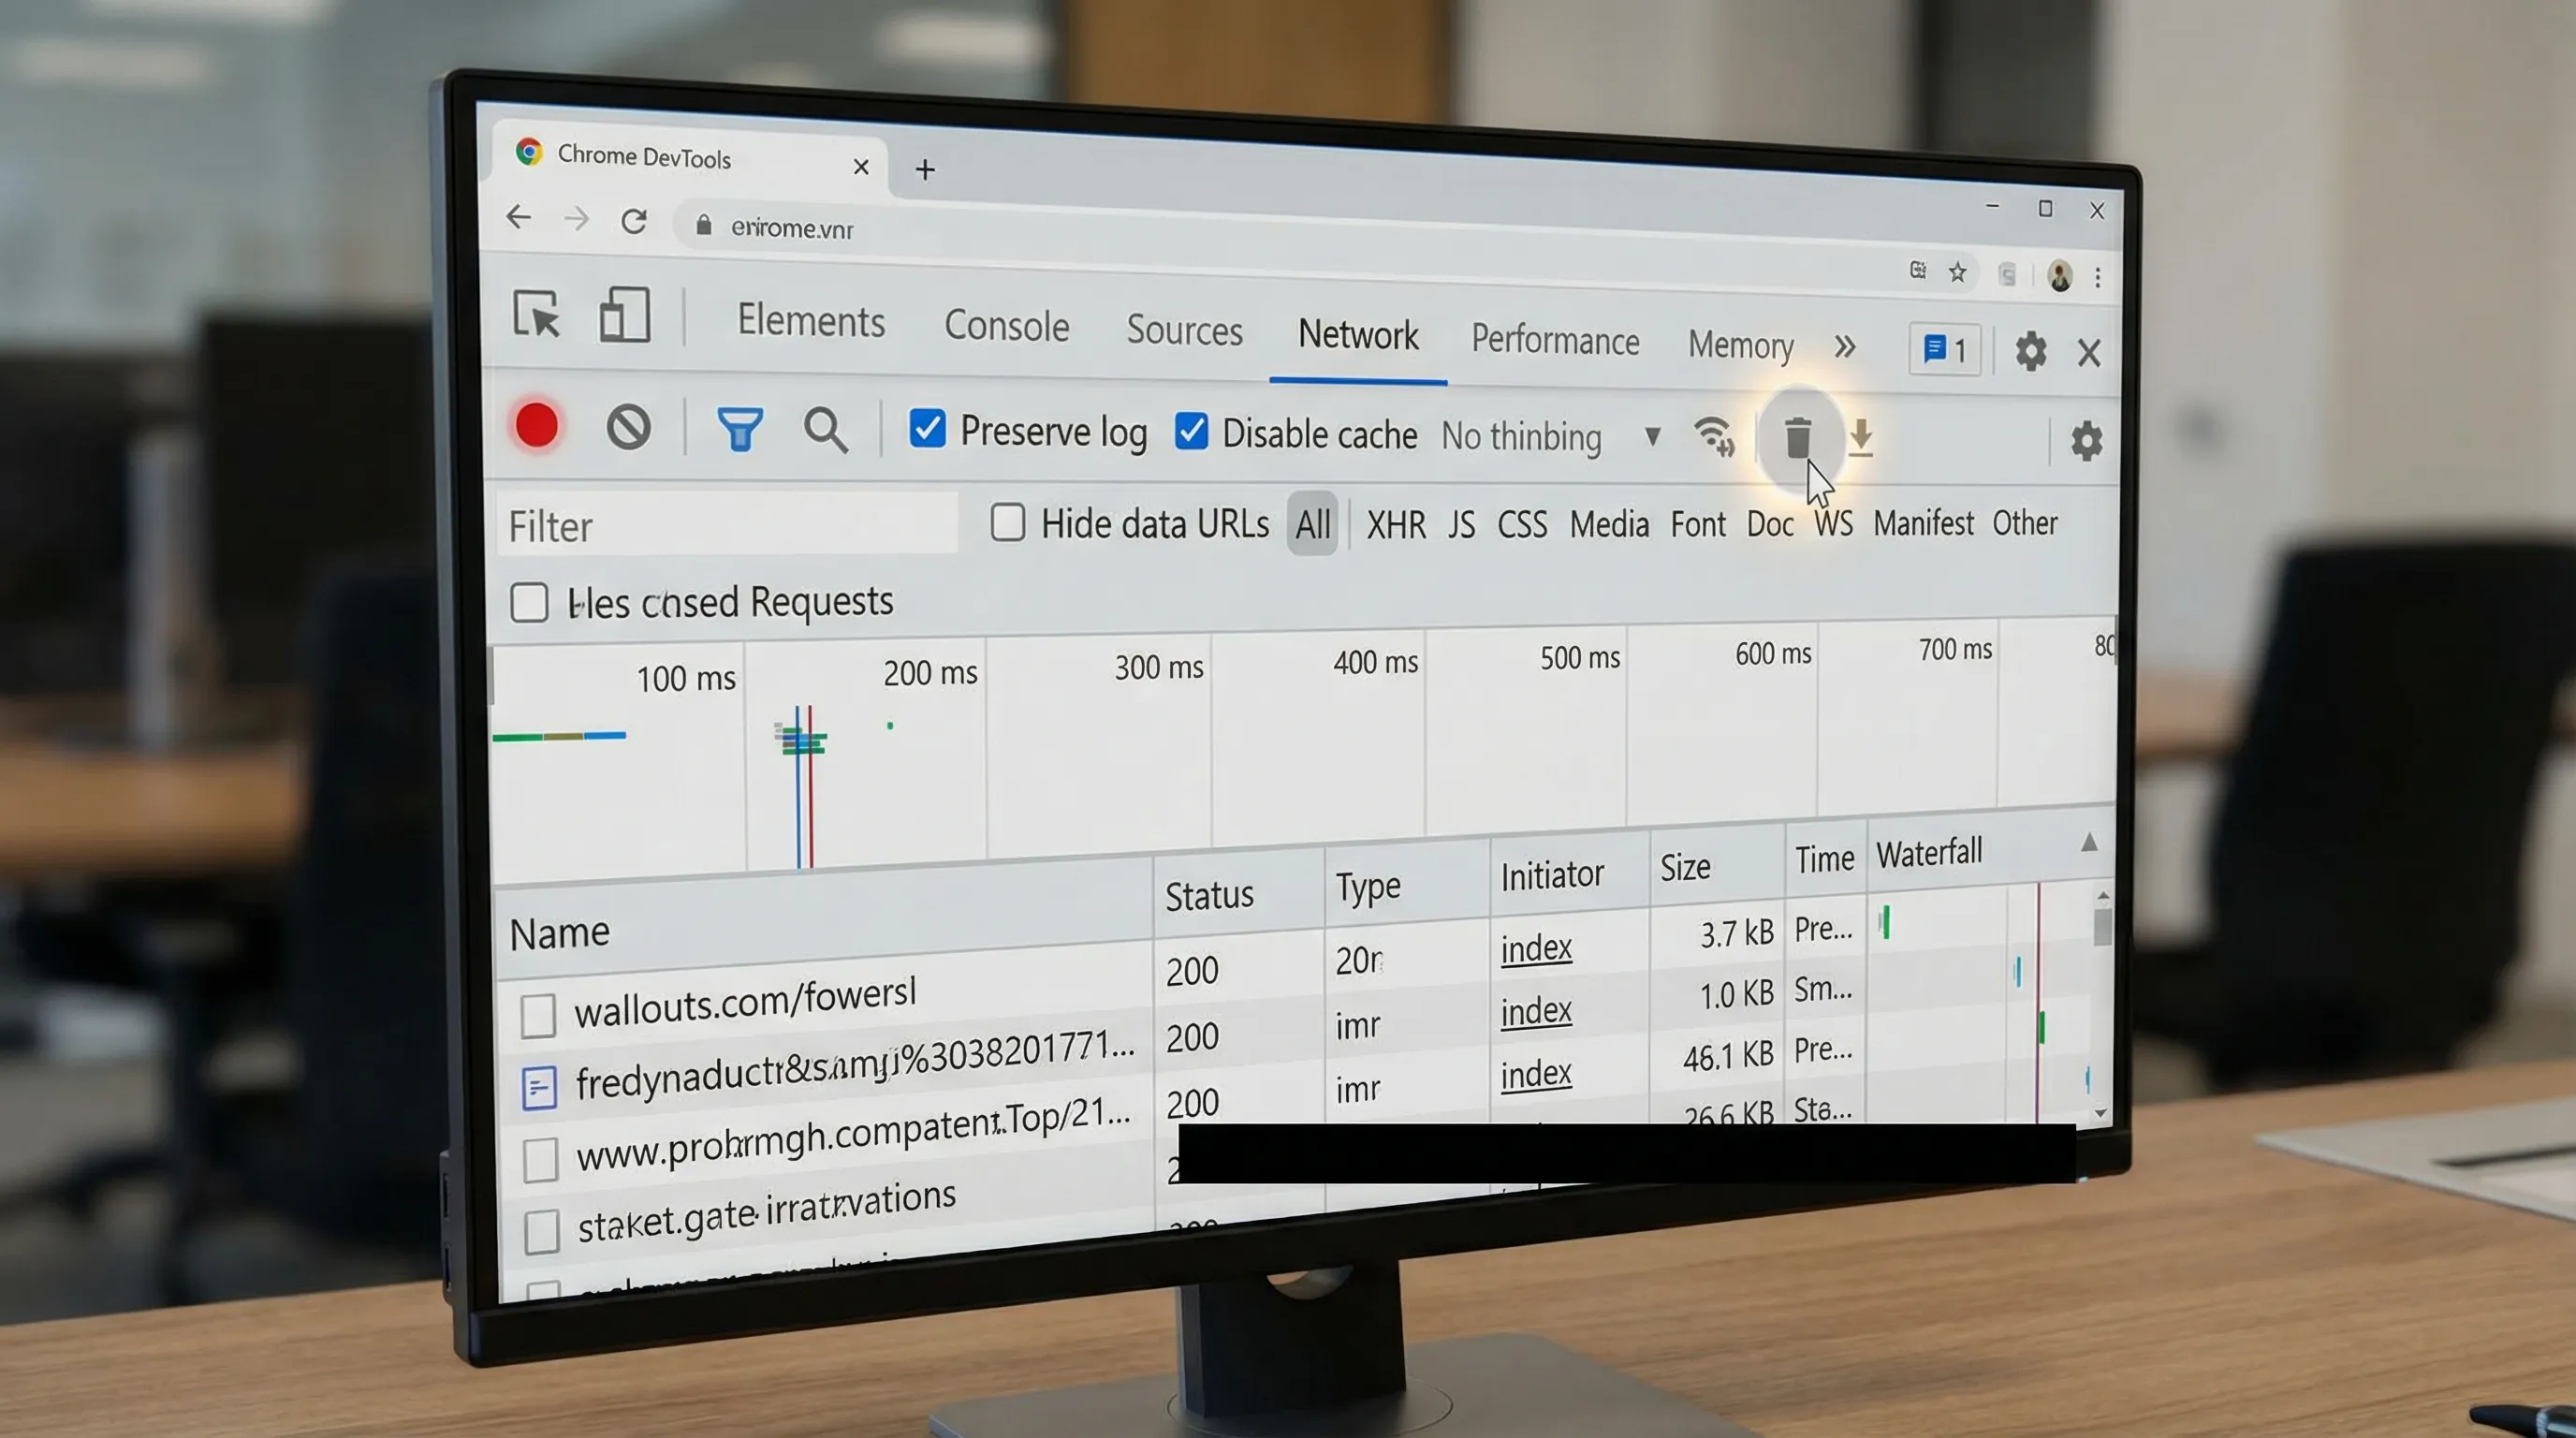This screenshot has width=2576, height=1438.
Task: Click the red record network log button
Action: coord(536,426)
